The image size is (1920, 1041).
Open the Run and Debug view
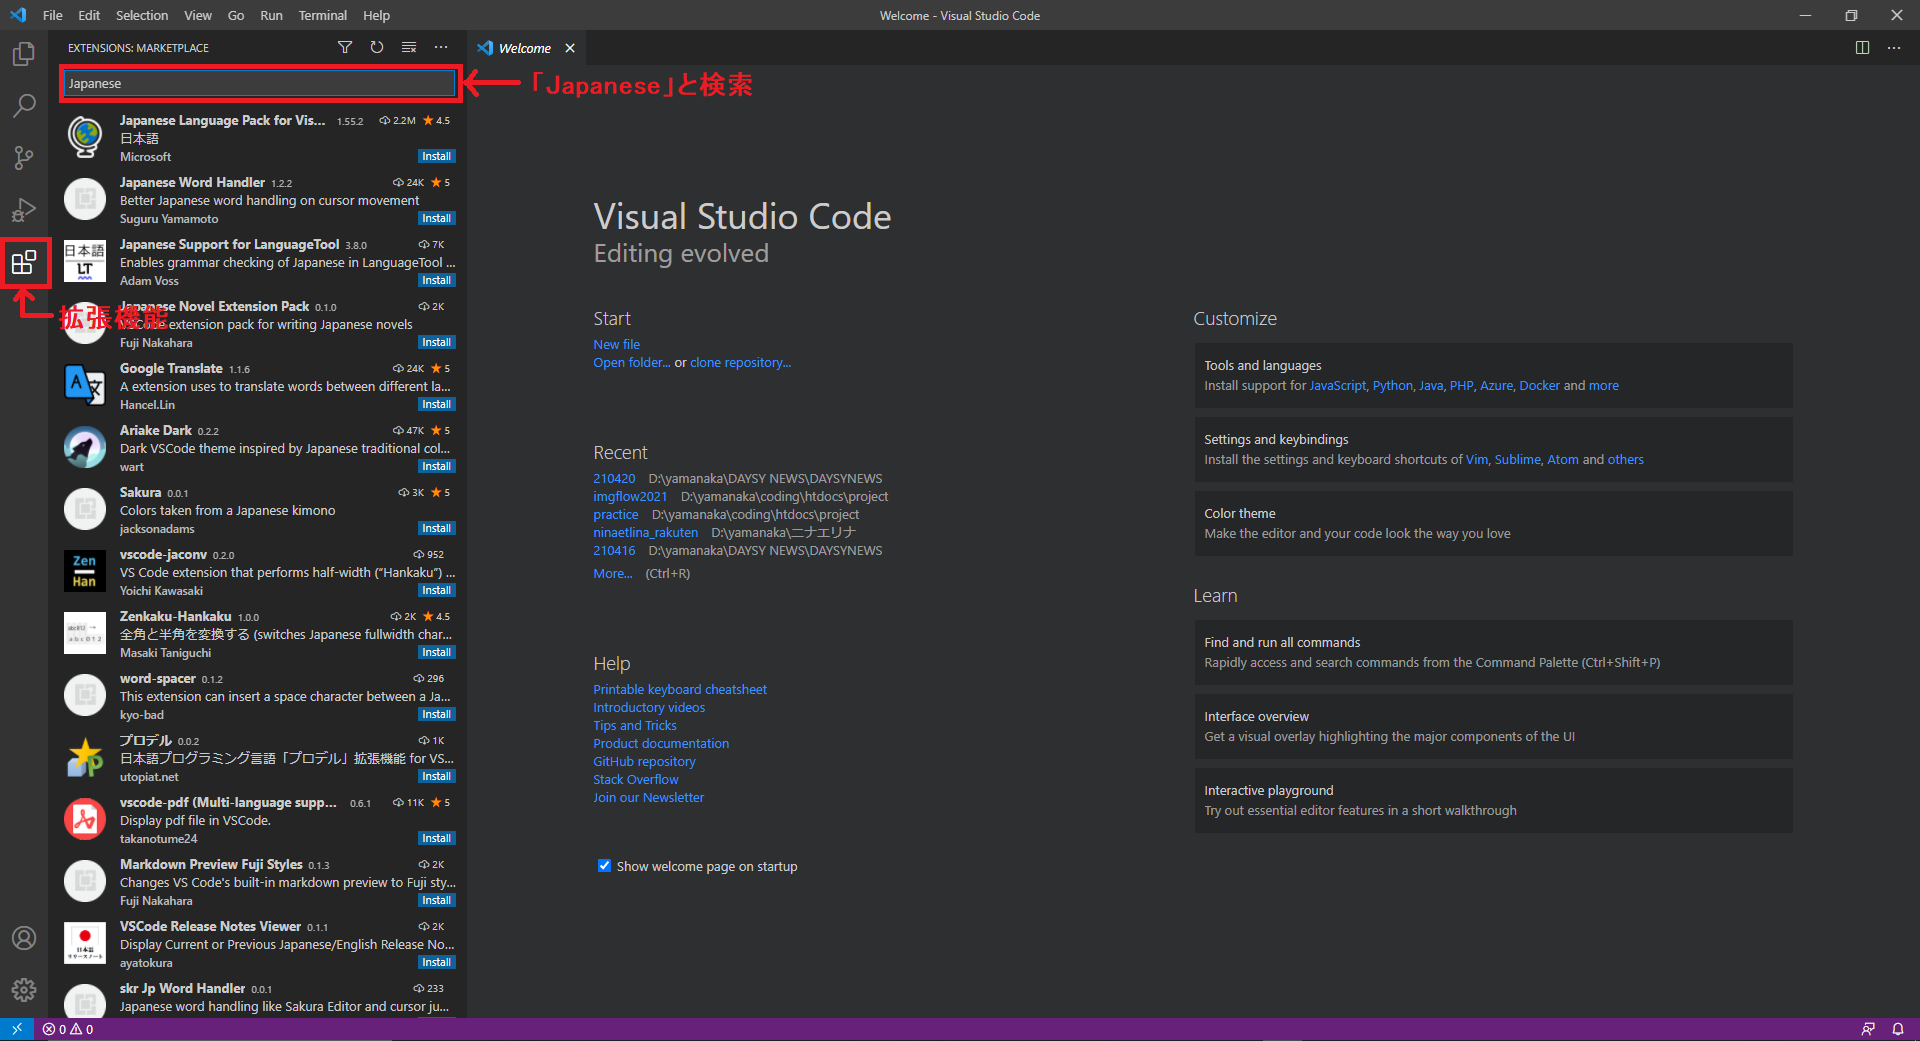click(x=24, y=210)
